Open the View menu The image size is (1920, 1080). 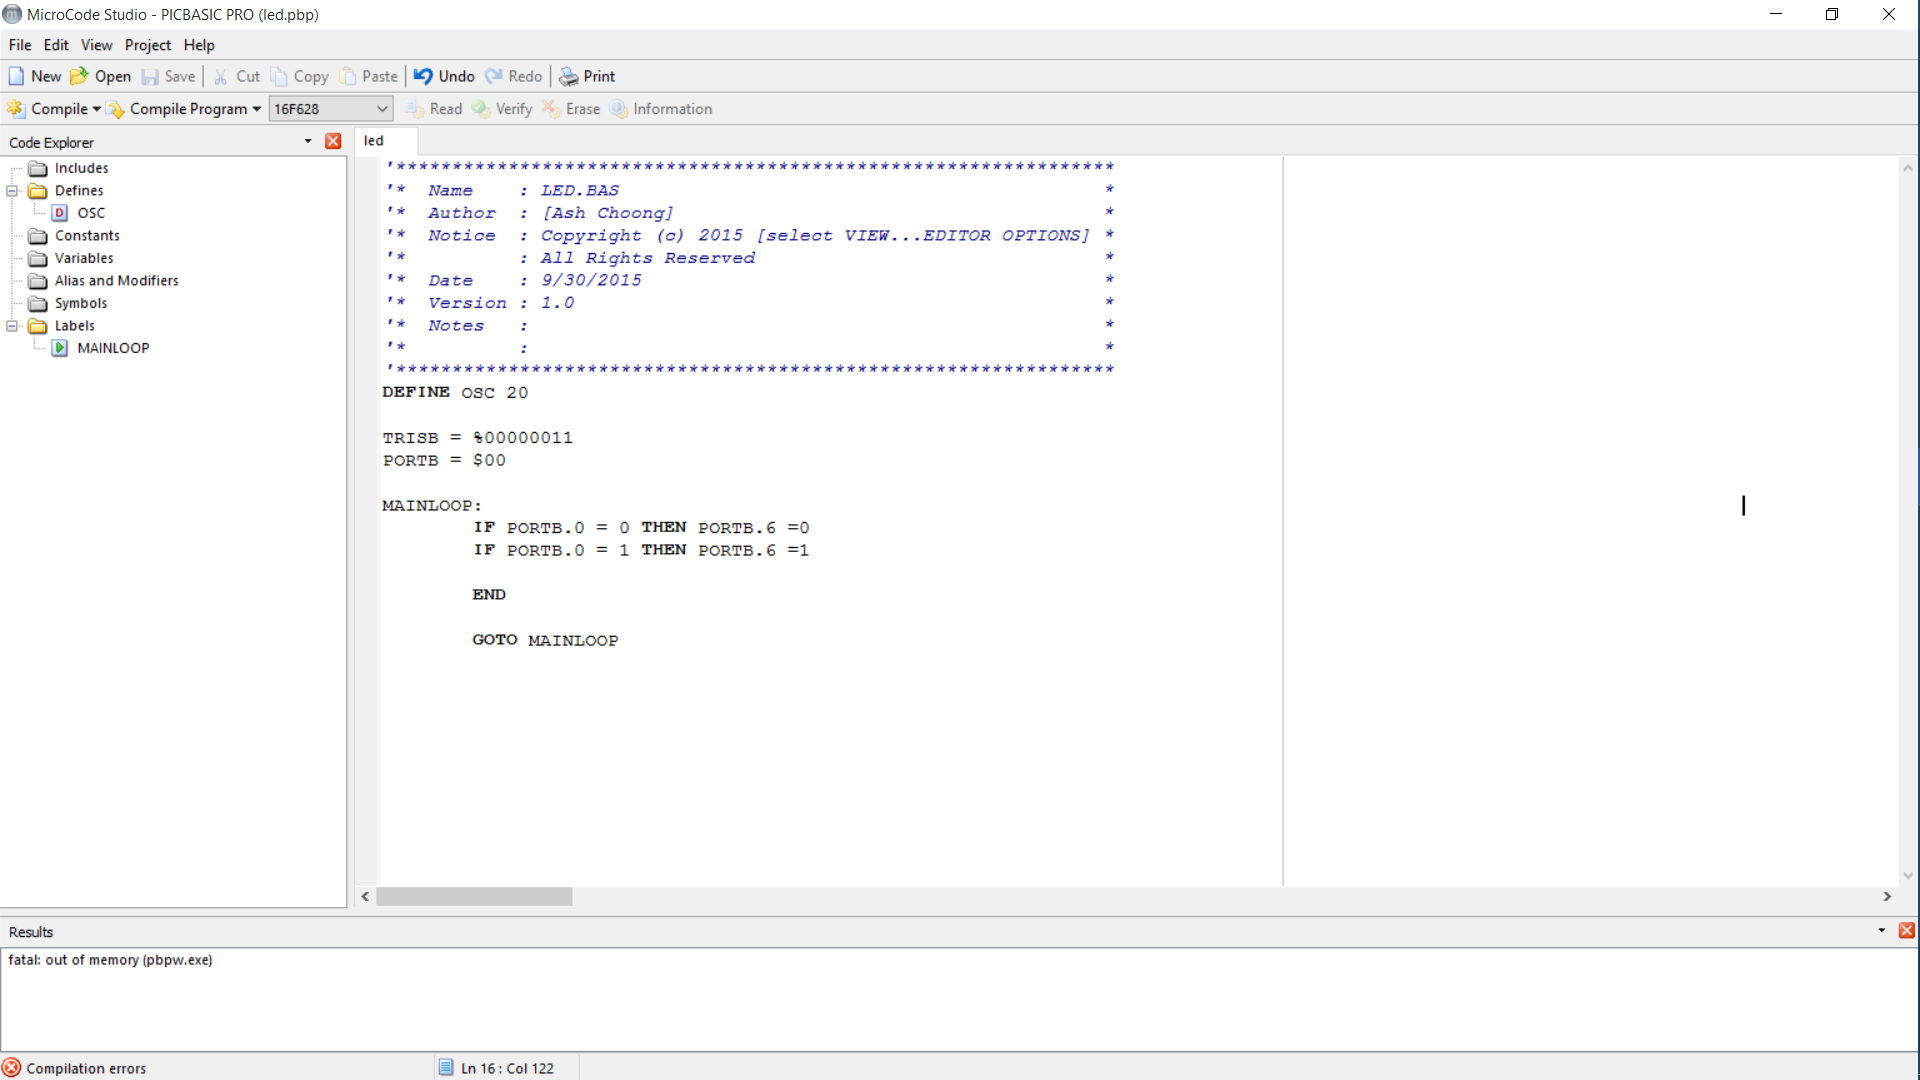[96, 44]
